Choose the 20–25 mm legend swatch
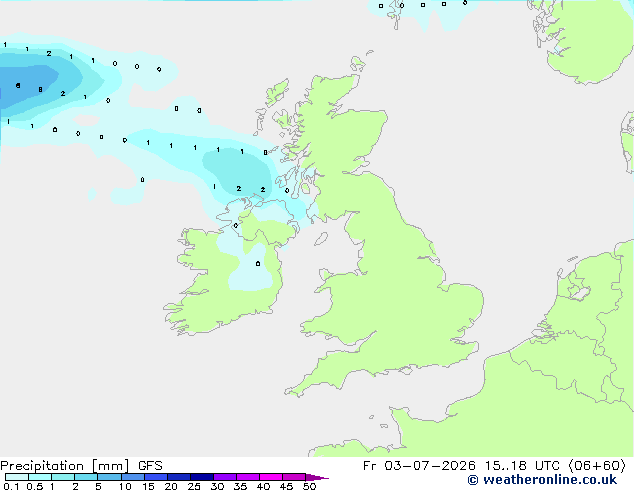 tap(179, 477)
